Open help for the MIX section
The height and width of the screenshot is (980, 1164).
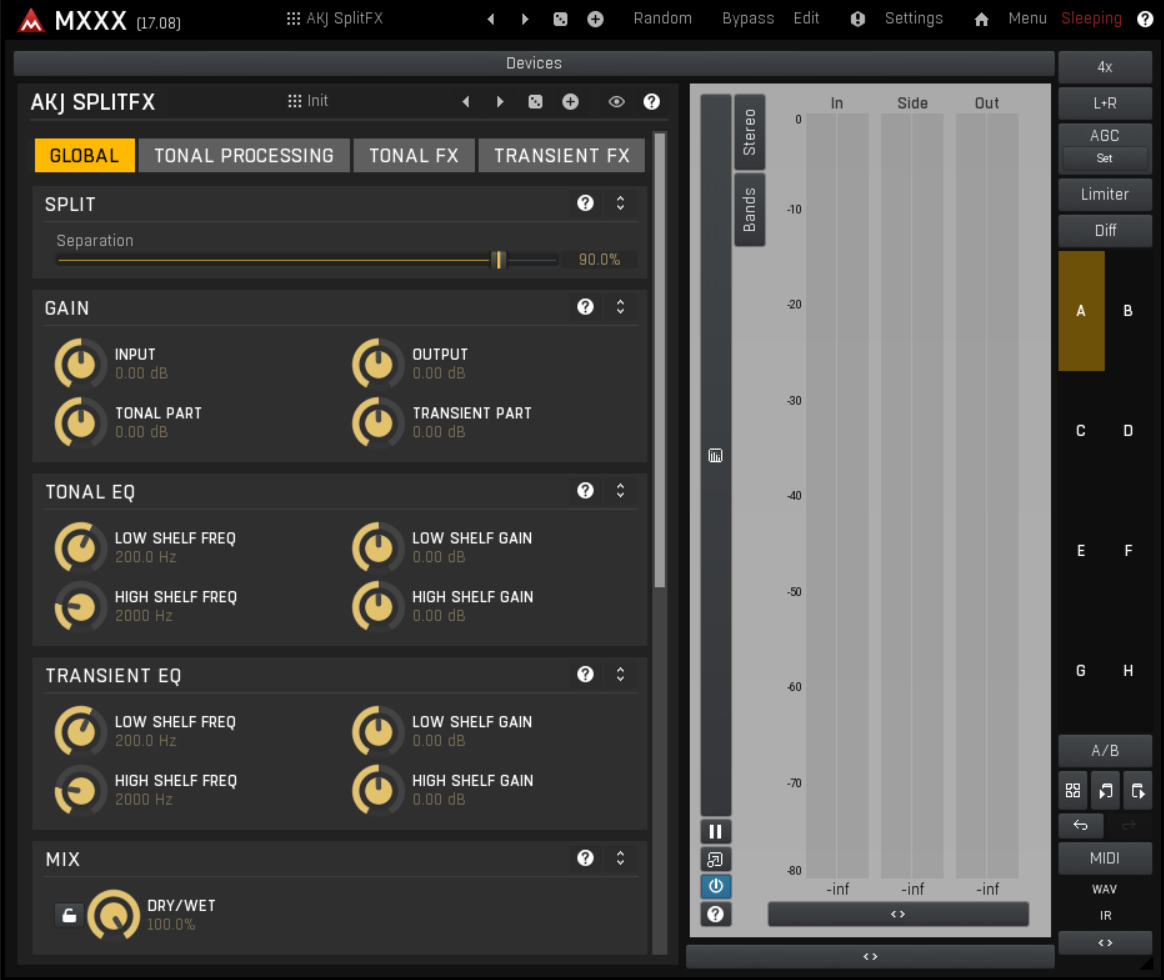pyautogui.click(x=585, y=858)
